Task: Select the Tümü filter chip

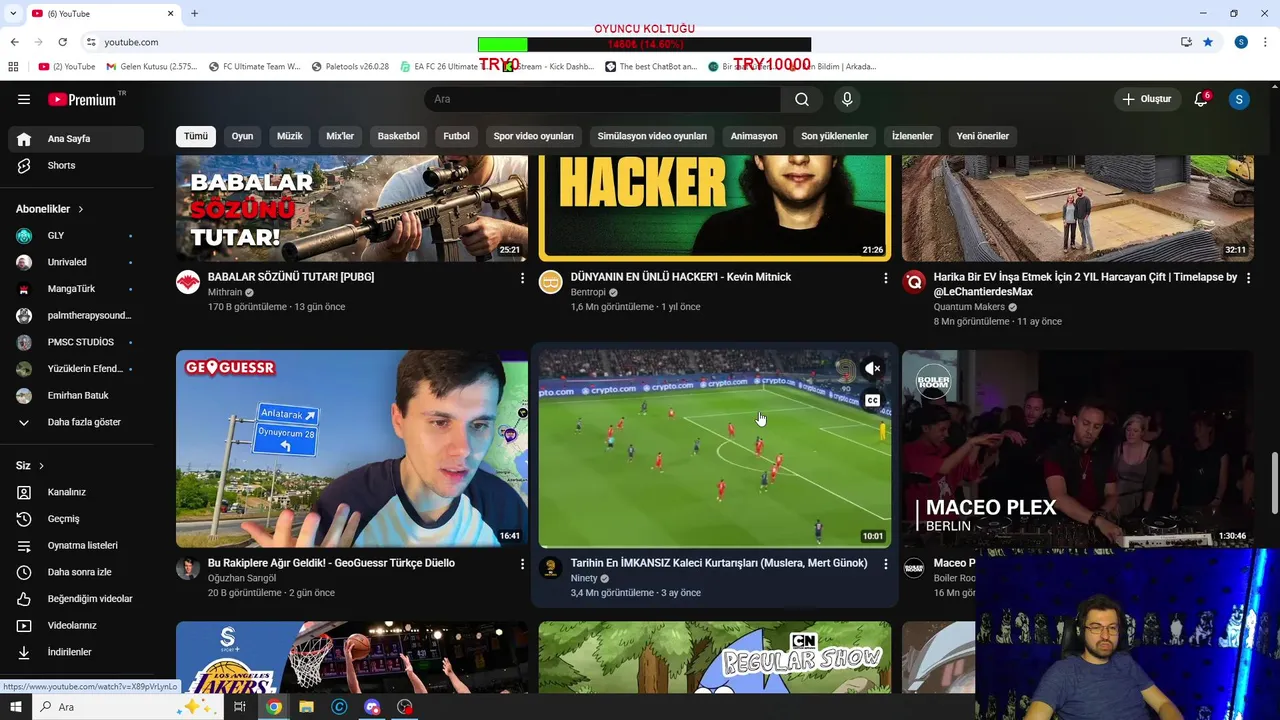Action: click(196, 136)
